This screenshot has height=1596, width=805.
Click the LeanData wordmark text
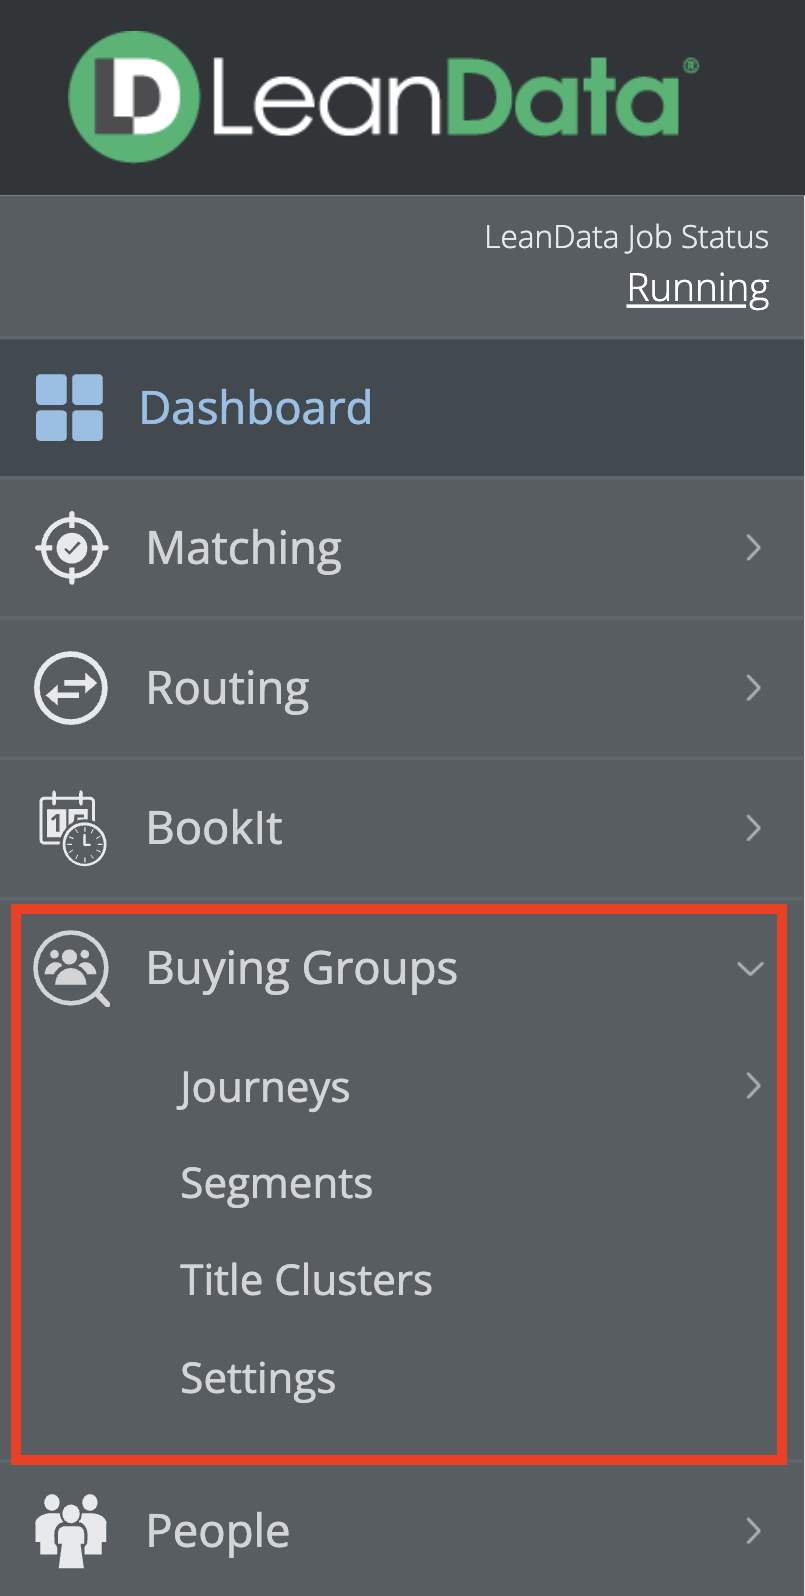[445, 99]
